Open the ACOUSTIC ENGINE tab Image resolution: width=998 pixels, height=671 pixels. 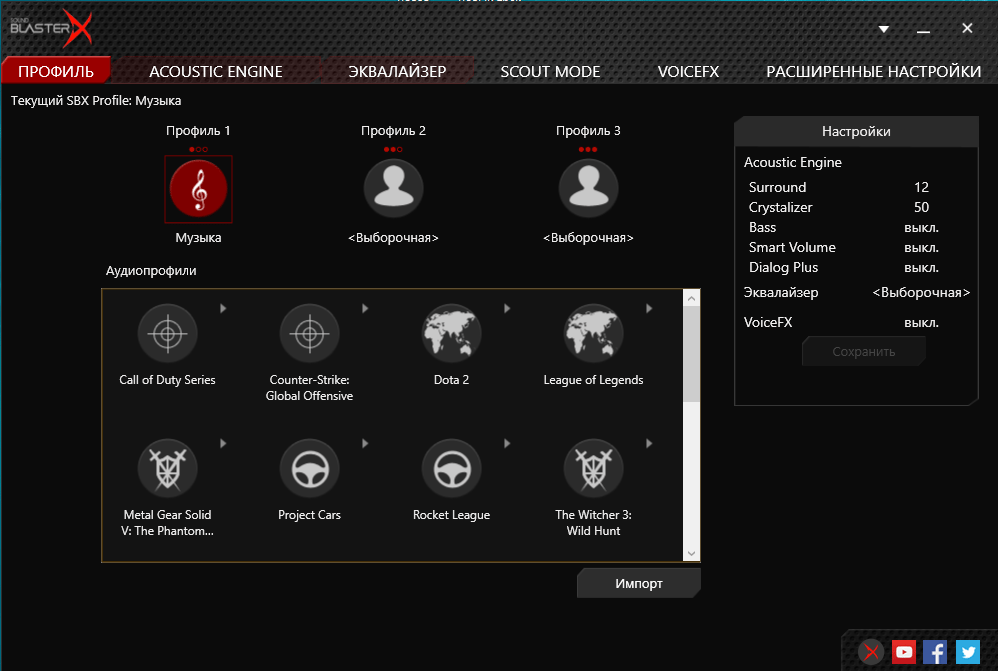[x=216, y=71]
